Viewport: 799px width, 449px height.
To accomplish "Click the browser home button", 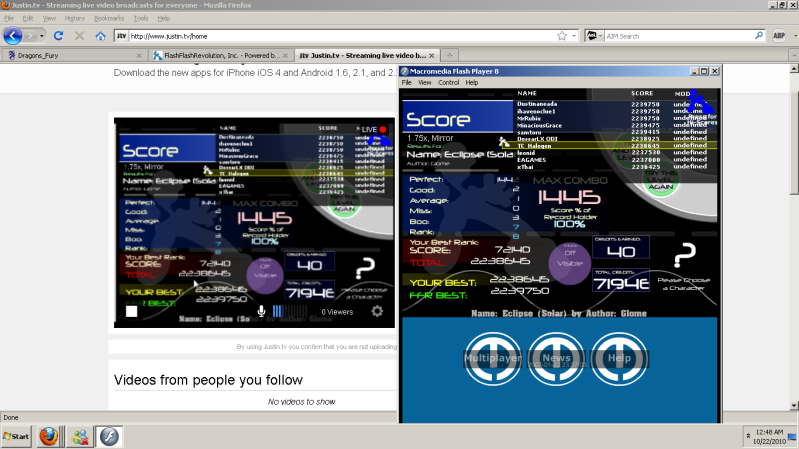I will point(100,36).
